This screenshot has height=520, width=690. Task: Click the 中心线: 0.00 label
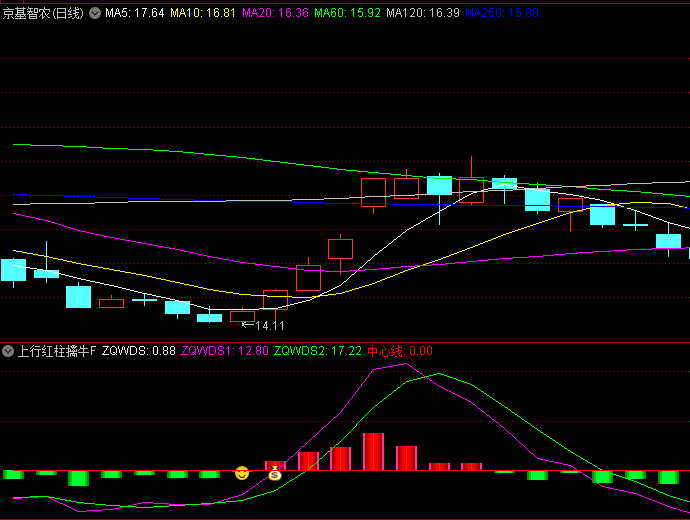[400, 351]
